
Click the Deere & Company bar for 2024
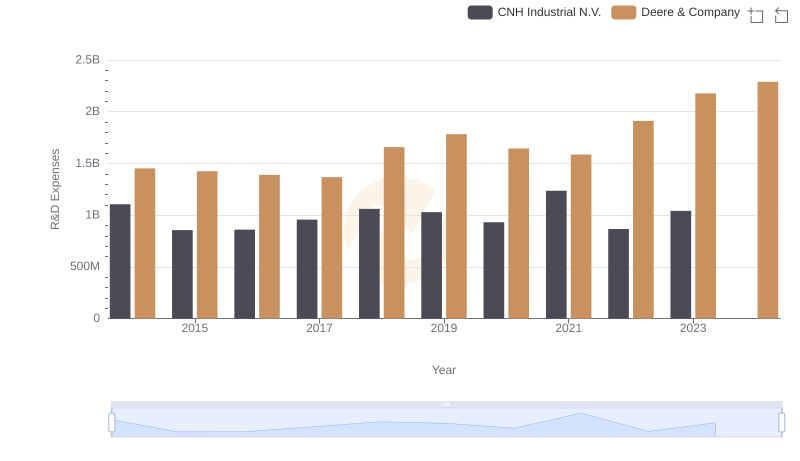click(768, 200)
